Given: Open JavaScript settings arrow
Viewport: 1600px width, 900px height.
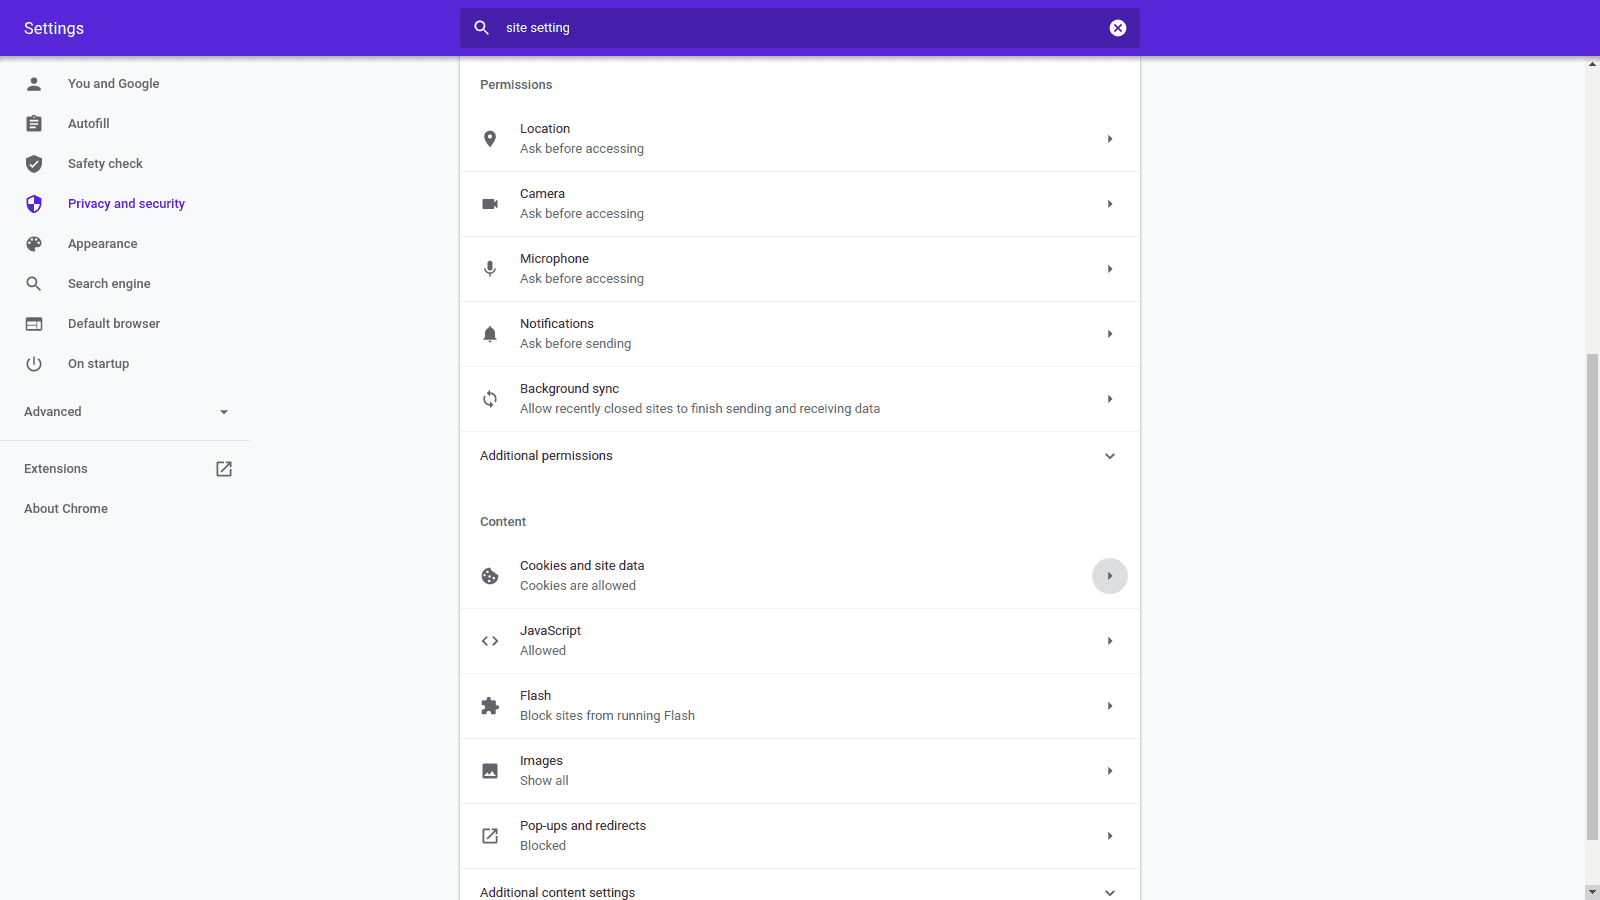Looking at the screenshot, I should click(1110, 641).
